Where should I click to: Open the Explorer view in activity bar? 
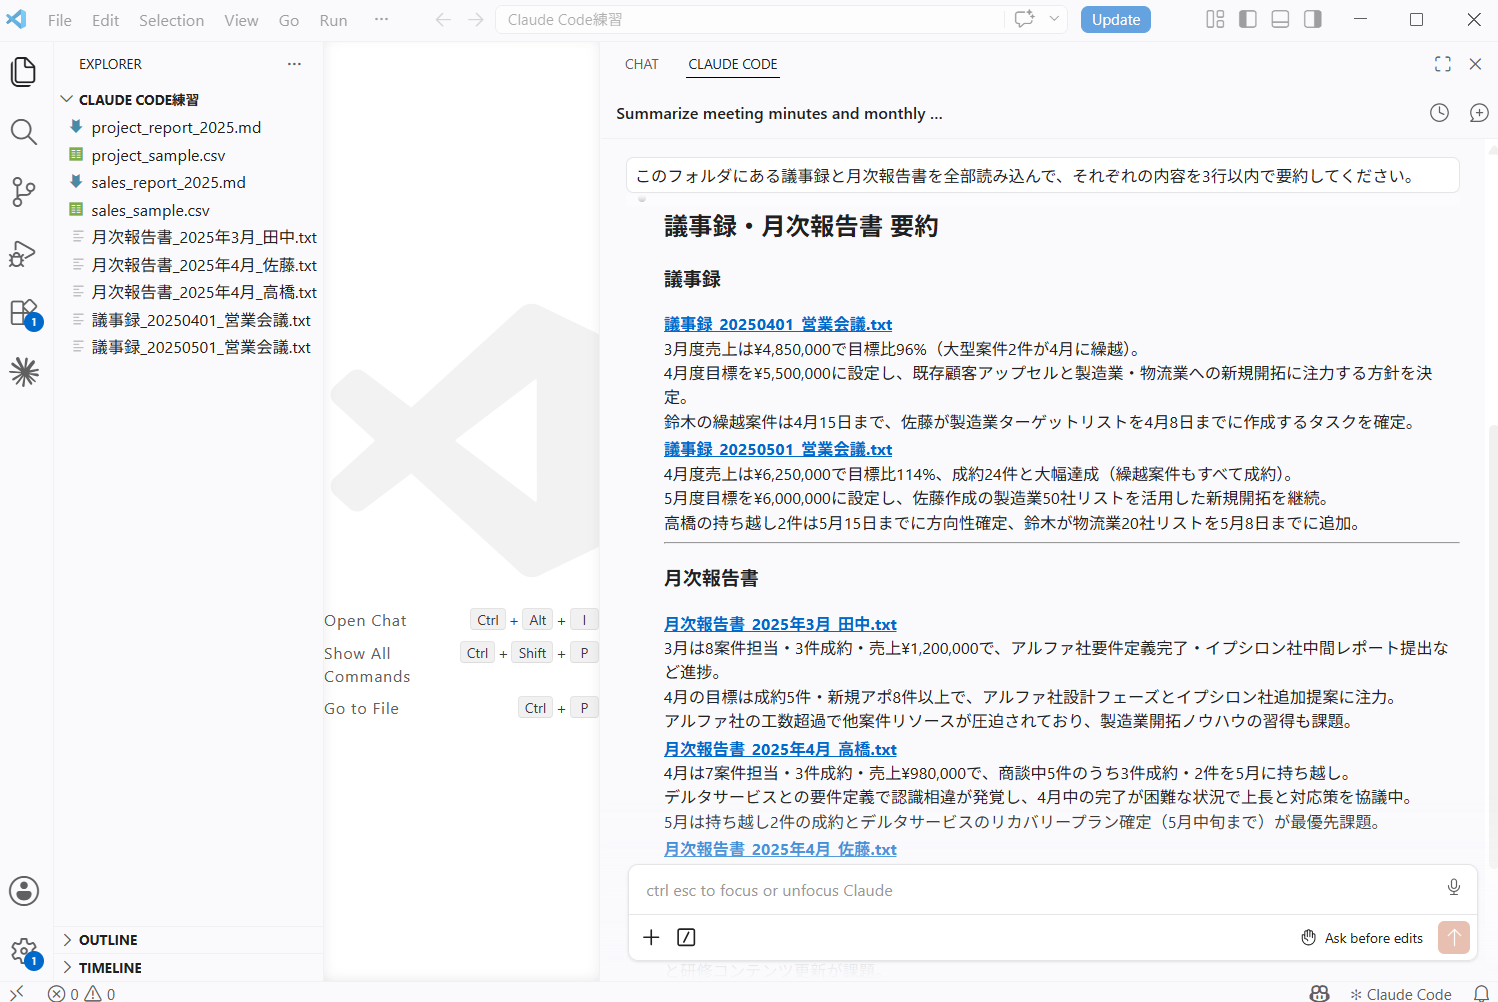pos(24,72)
